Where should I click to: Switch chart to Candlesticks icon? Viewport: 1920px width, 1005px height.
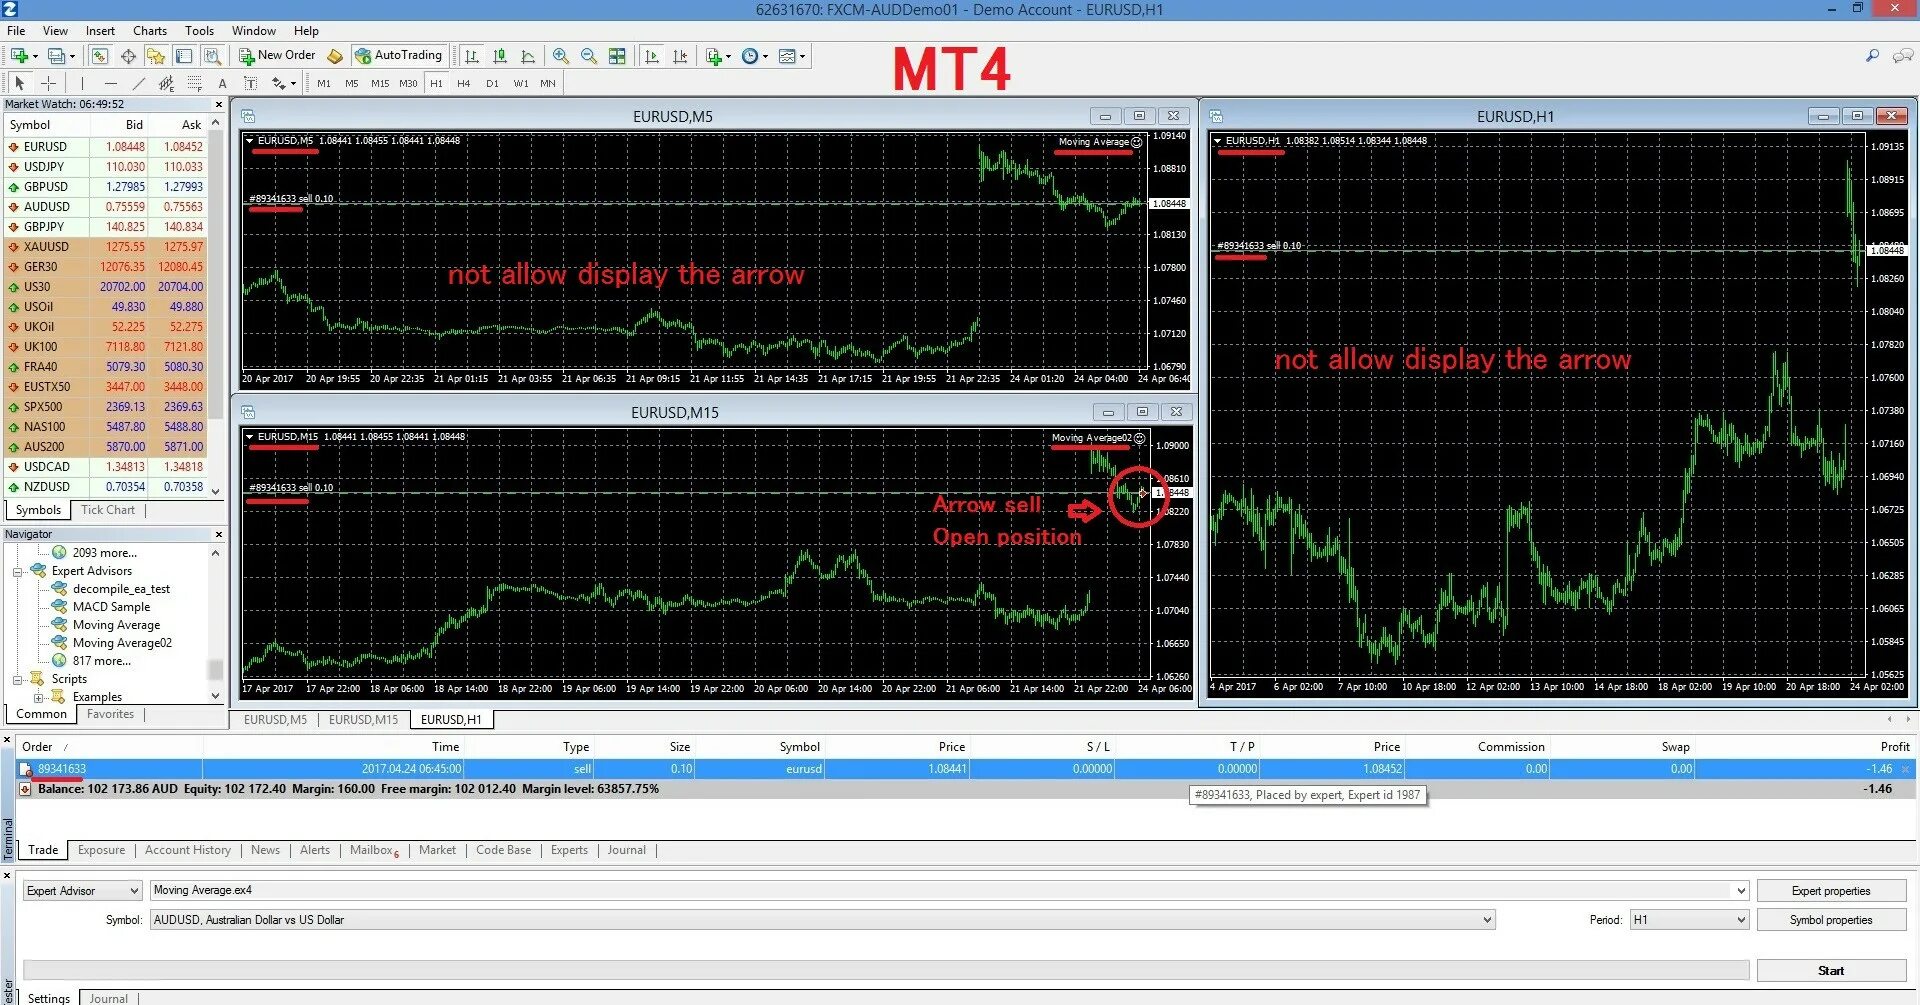click(500, 56)
